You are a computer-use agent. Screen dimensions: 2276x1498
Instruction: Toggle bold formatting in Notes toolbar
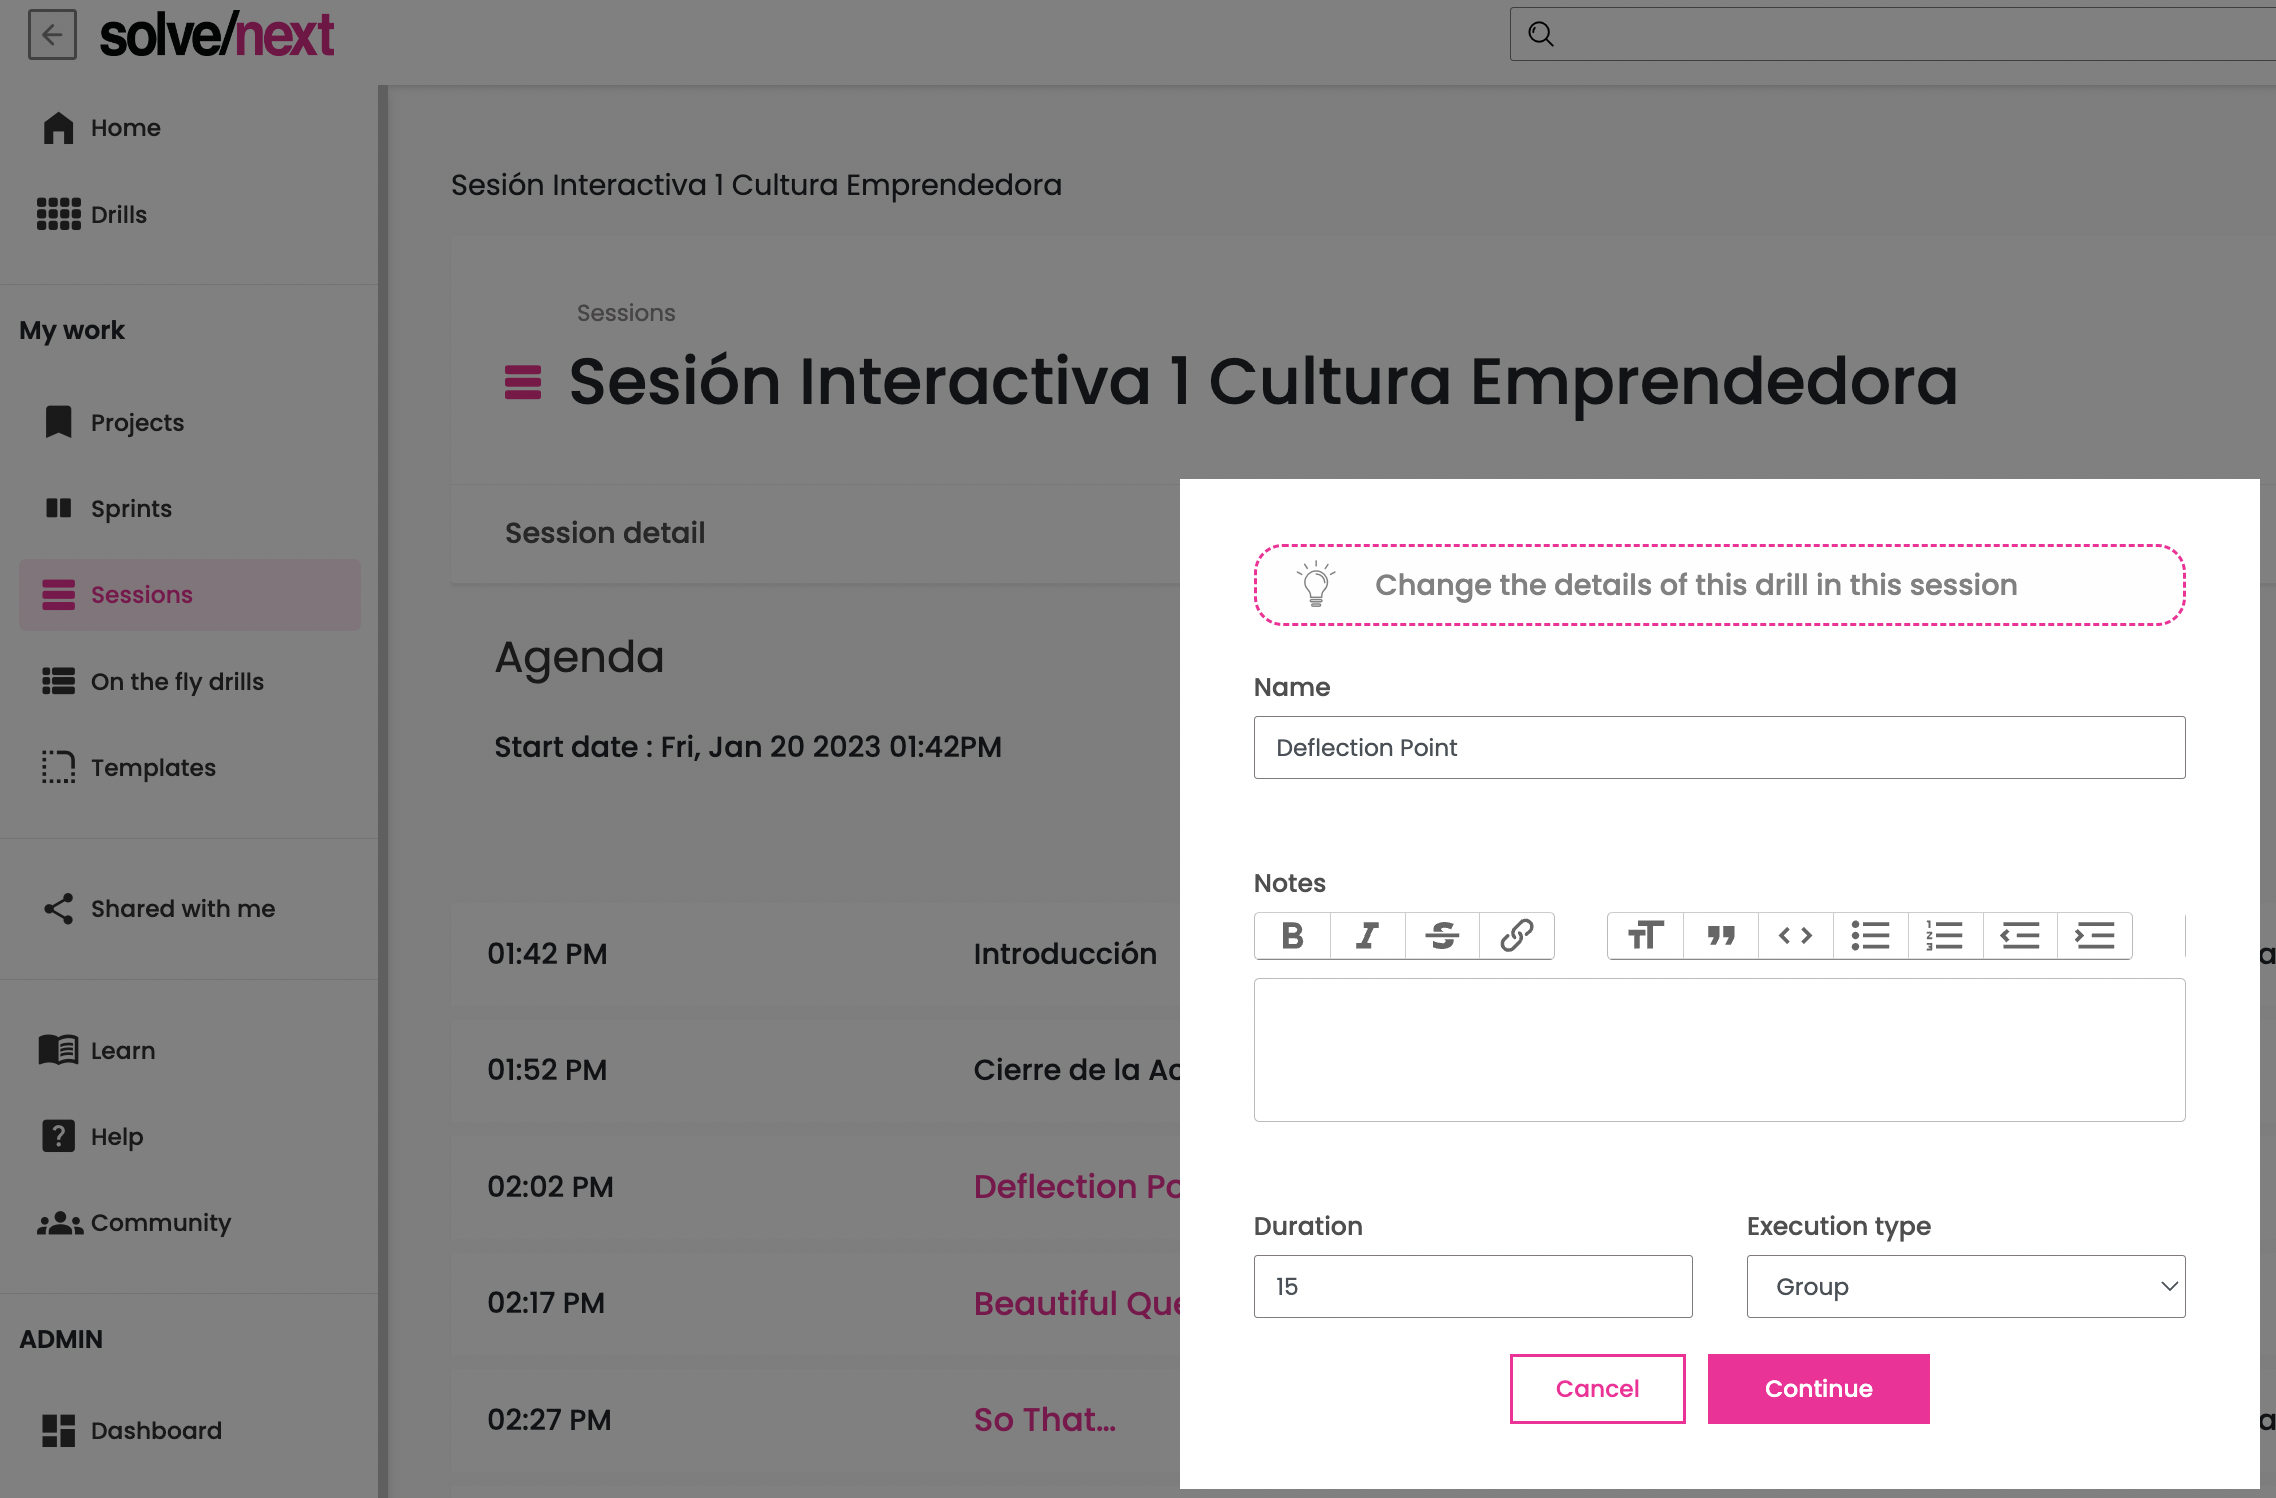coord(1292,936)
